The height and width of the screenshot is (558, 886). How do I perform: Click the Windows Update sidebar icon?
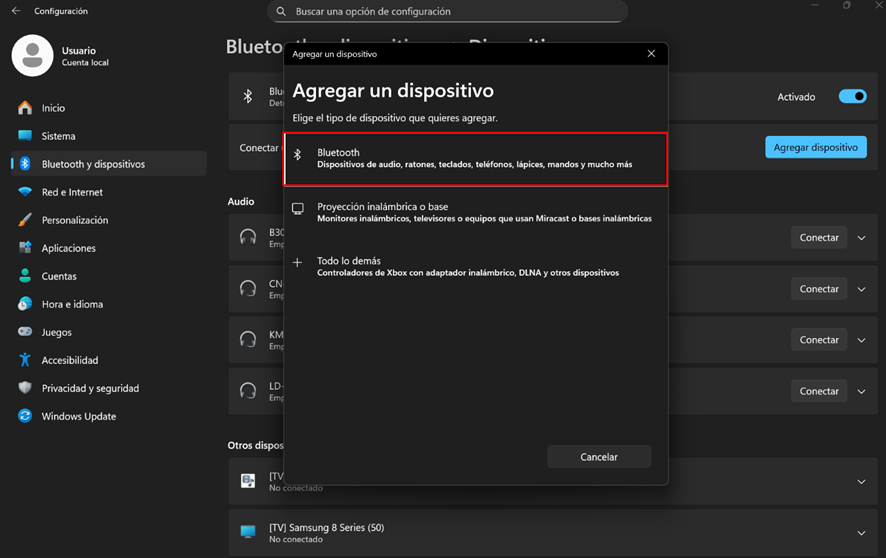25,416
